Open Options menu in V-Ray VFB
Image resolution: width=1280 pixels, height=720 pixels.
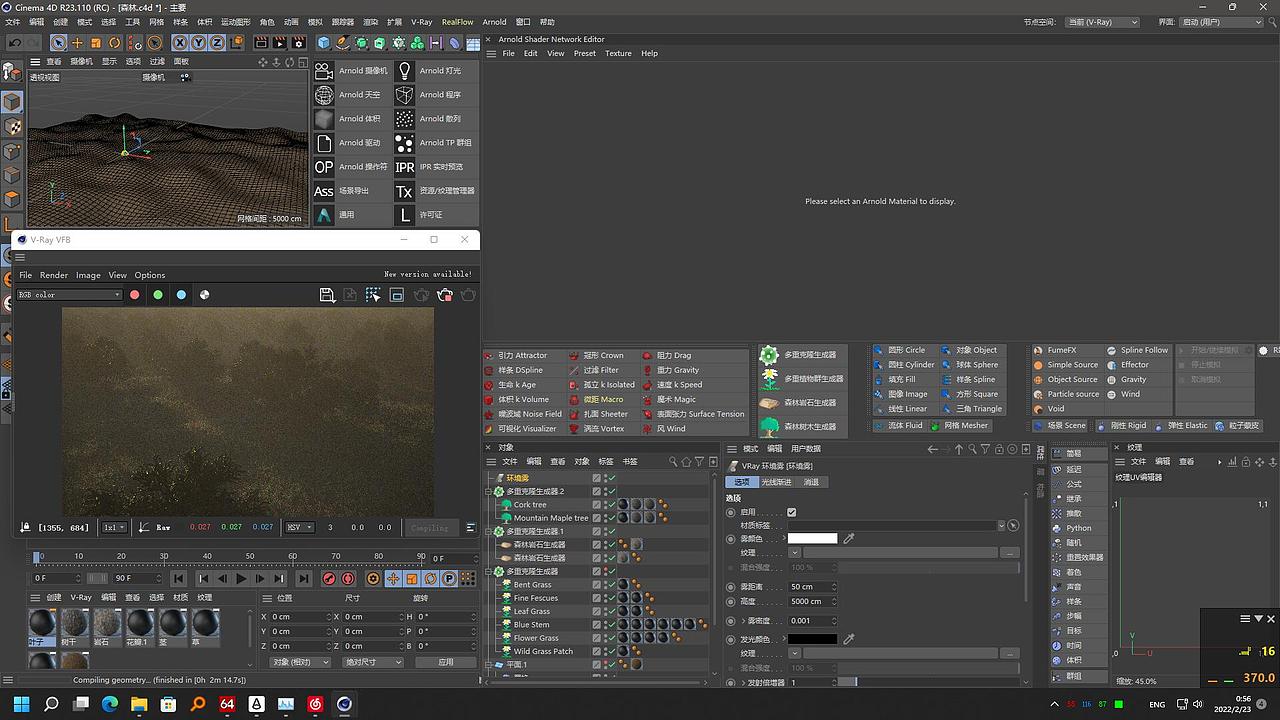tap(150, 275)
